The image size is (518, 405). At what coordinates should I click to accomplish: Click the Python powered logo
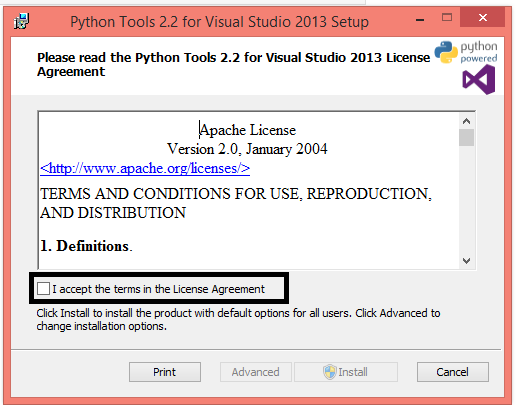pyautogui.click(x=466, y=52)
